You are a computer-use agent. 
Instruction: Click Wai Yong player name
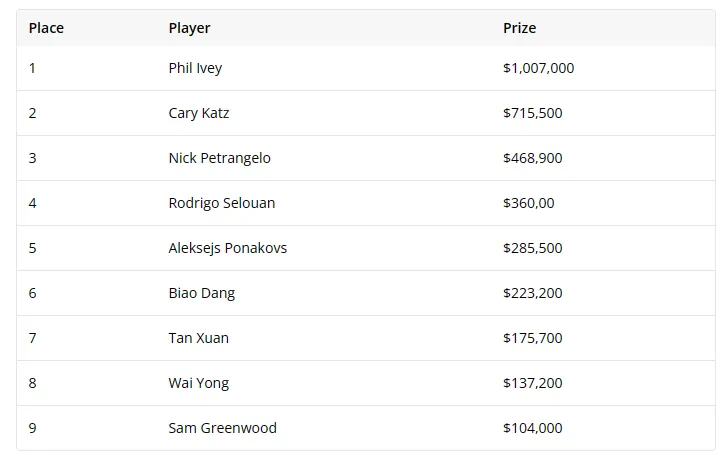point(198,383)
